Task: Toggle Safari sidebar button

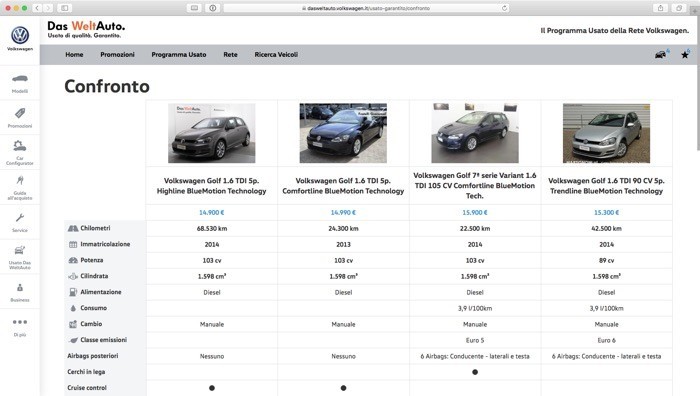Action: tap(65, 8)
